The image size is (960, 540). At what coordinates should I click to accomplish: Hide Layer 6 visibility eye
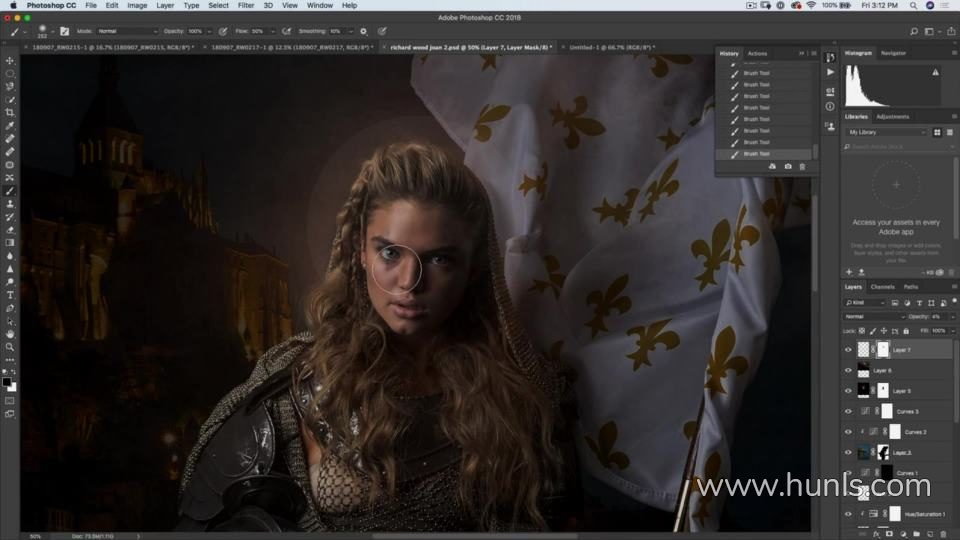coord(849,370)
